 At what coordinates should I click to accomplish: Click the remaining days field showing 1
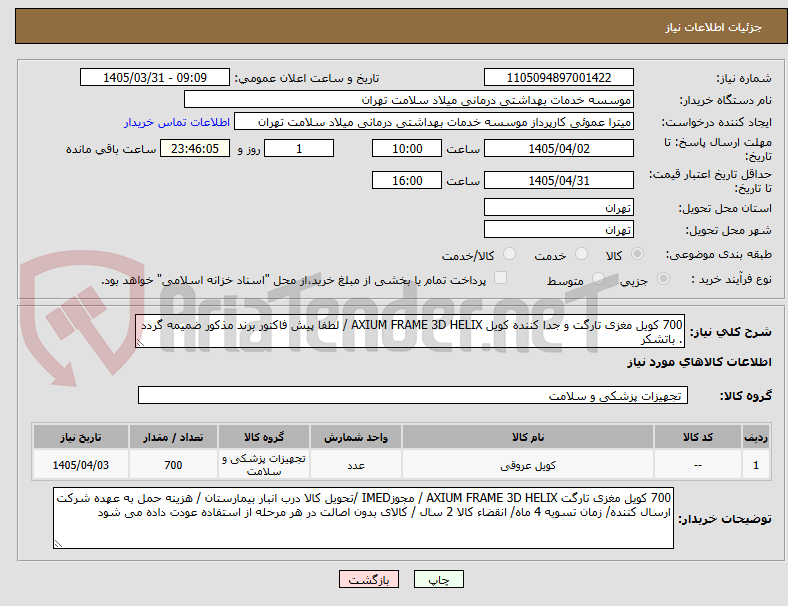[x=299, y=148]
